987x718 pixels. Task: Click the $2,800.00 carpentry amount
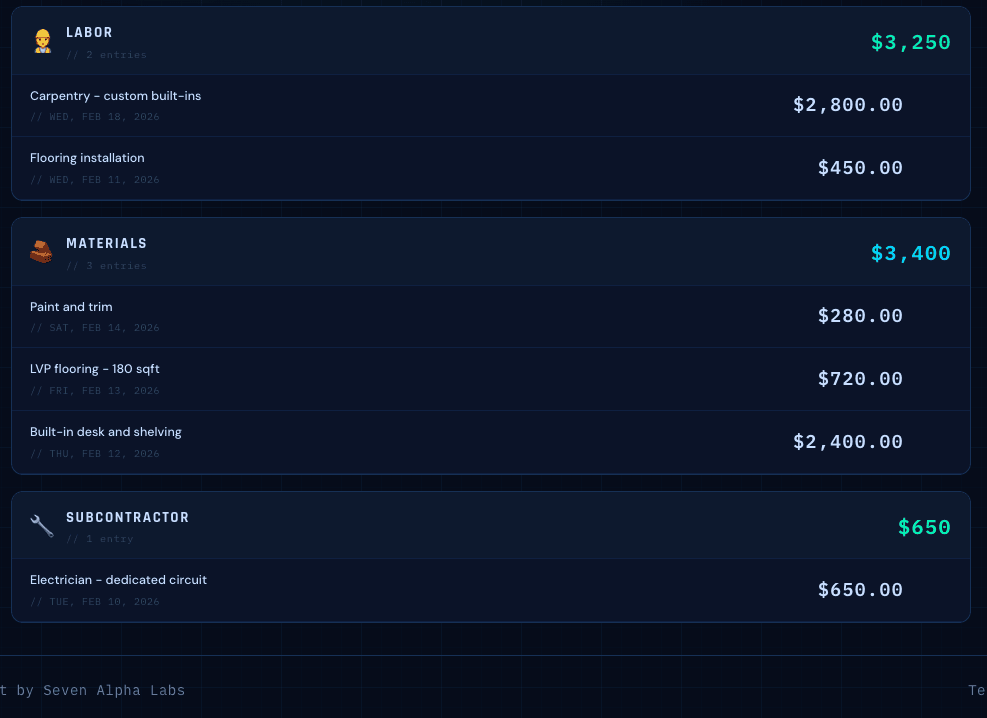click(x=848, y=104)
